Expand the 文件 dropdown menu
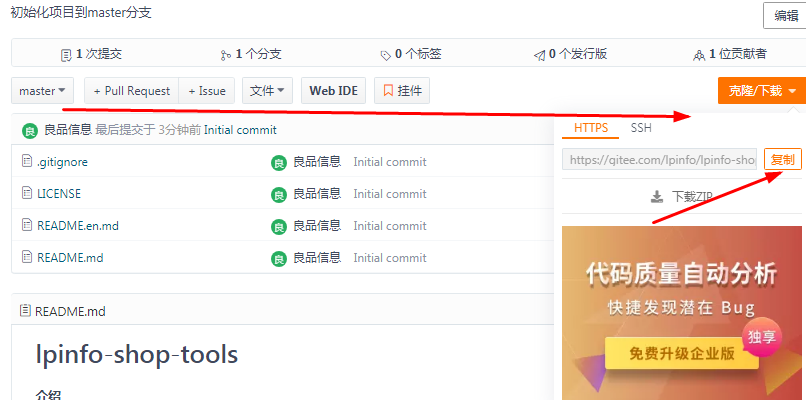Screen dimensions: 806x400 coord(267,91)
